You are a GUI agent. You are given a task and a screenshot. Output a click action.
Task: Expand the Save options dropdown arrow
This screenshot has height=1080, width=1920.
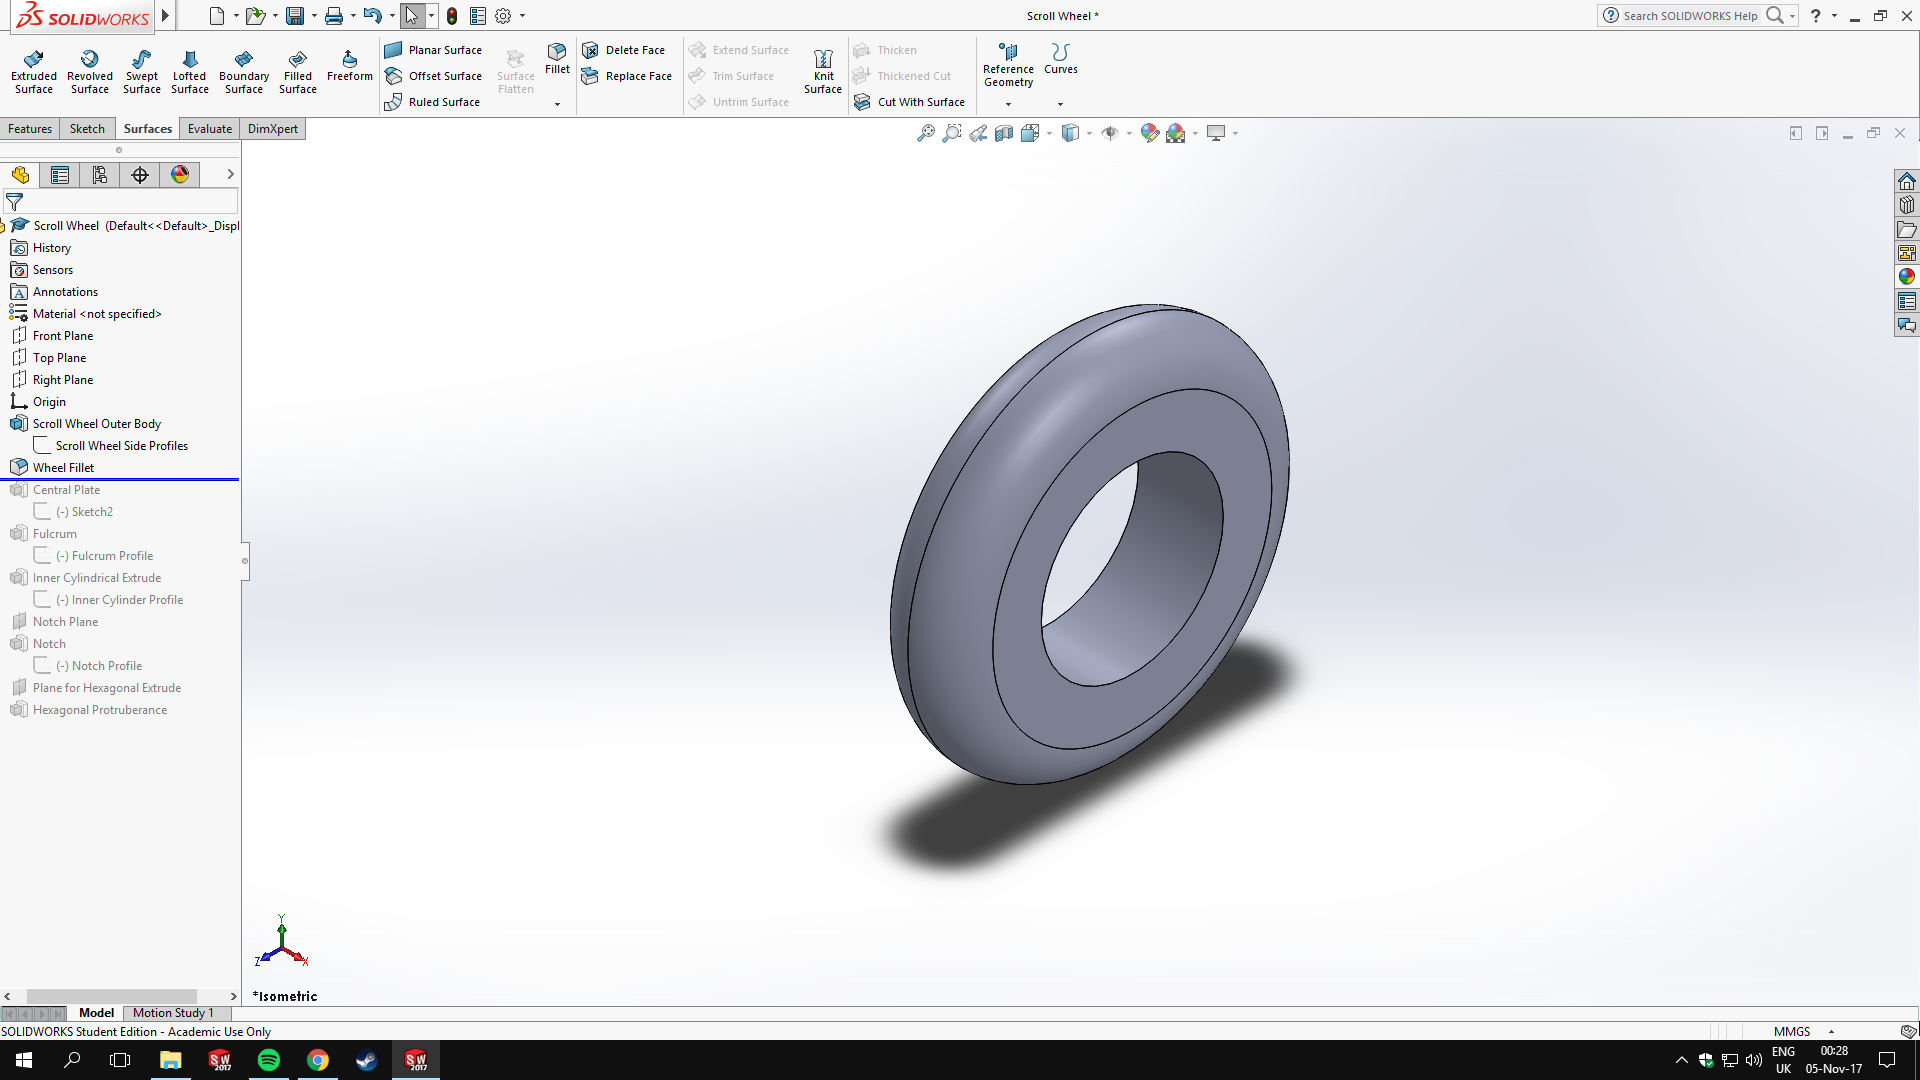314,16
